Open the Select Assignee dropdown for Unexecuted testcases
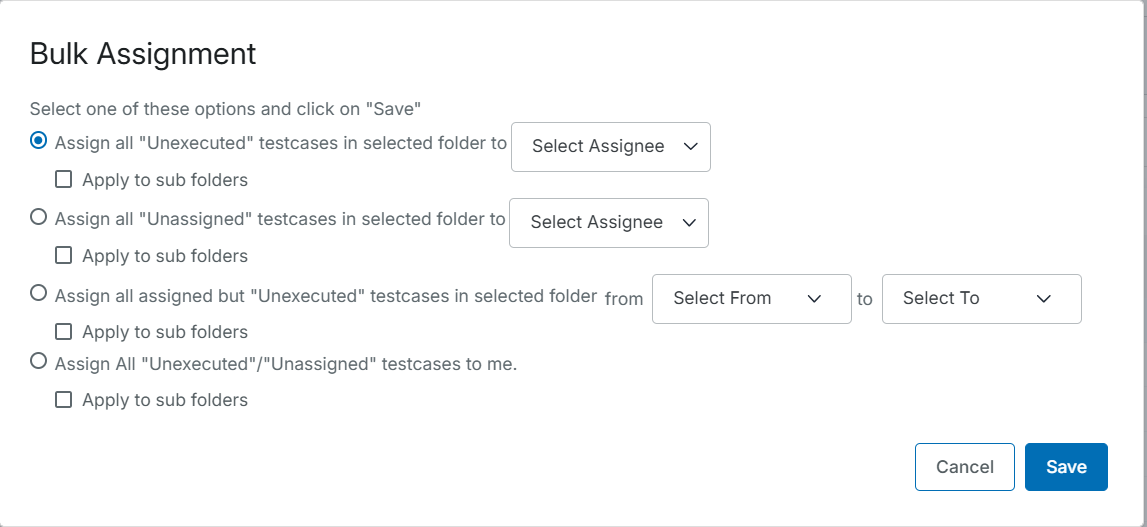1147x527 pixels. click(610, 146)
